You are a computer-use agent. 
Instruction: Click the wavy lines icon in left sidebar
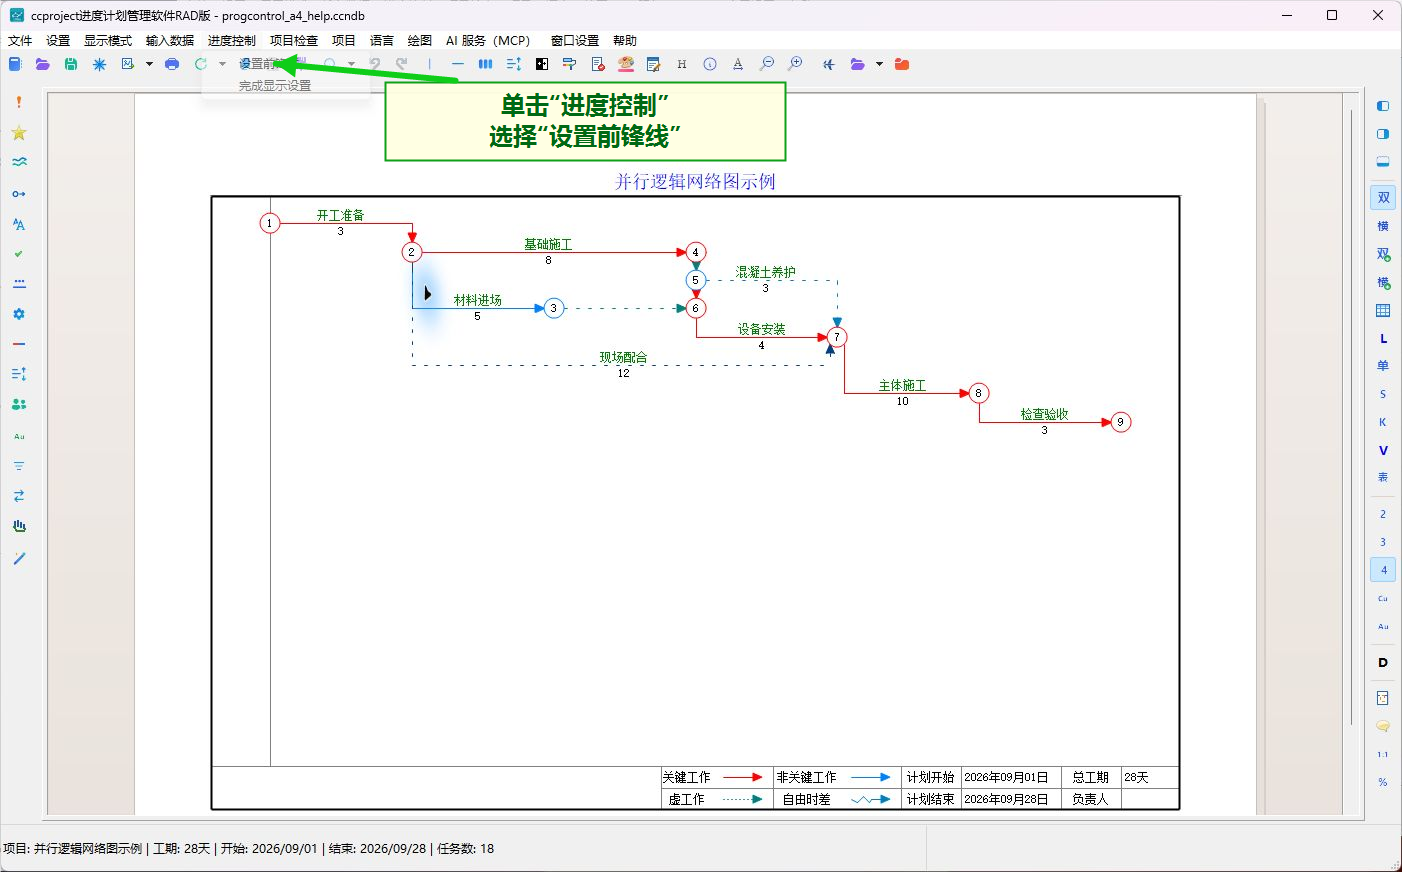pyautogui.click(x=19, y=162)
